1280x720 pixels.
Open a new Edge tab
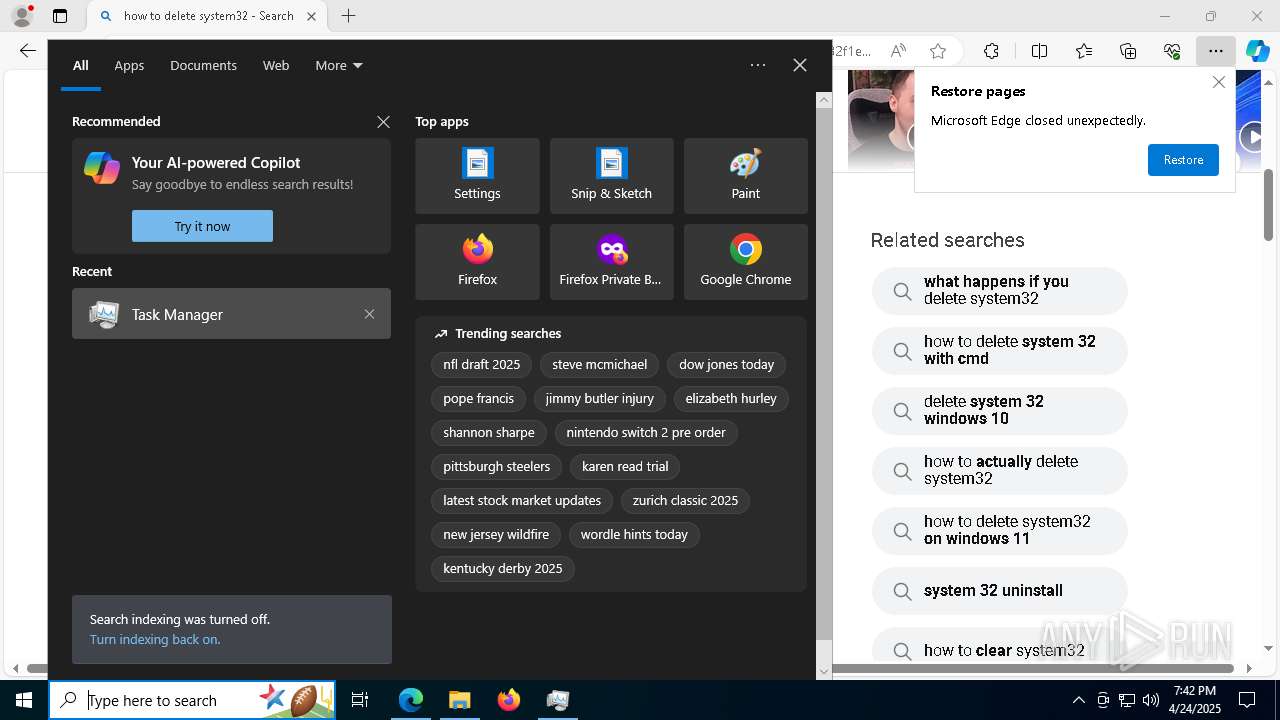tap(348, 16)
